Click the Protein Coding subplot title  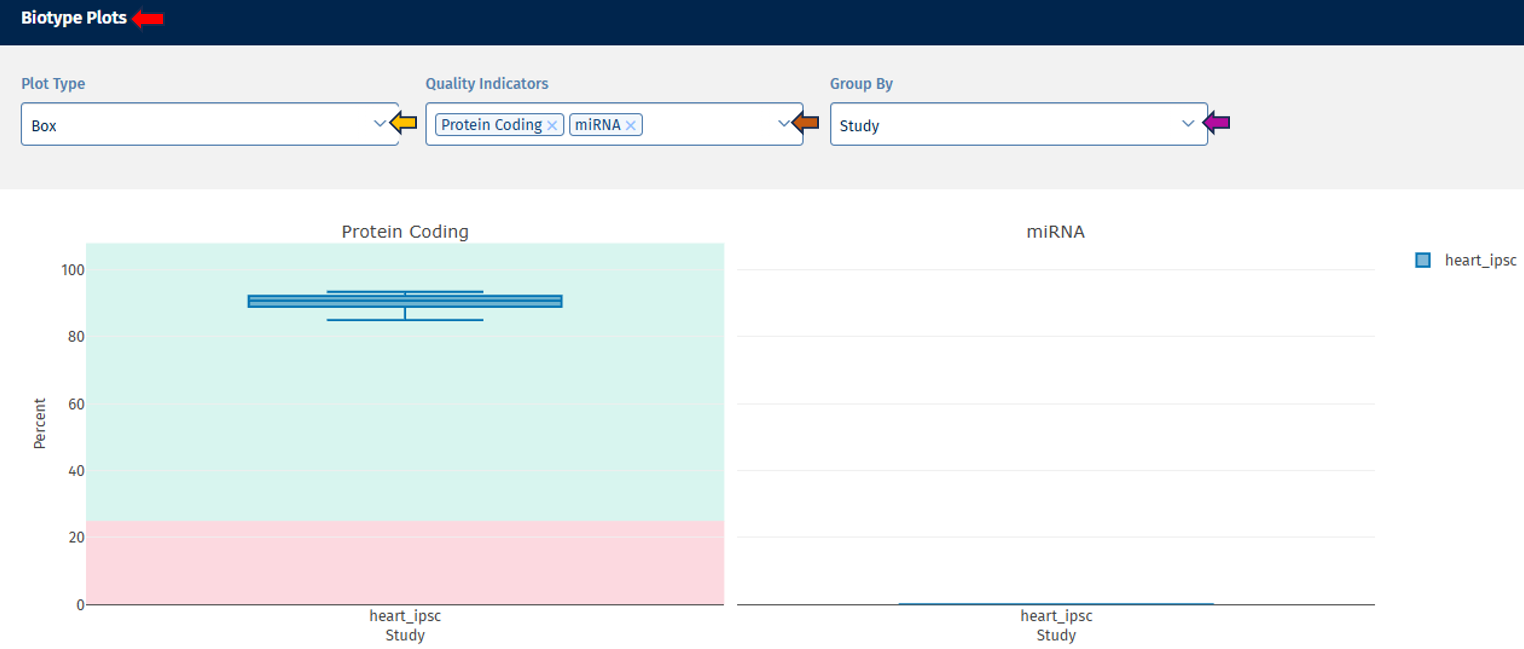coord(405,232)
